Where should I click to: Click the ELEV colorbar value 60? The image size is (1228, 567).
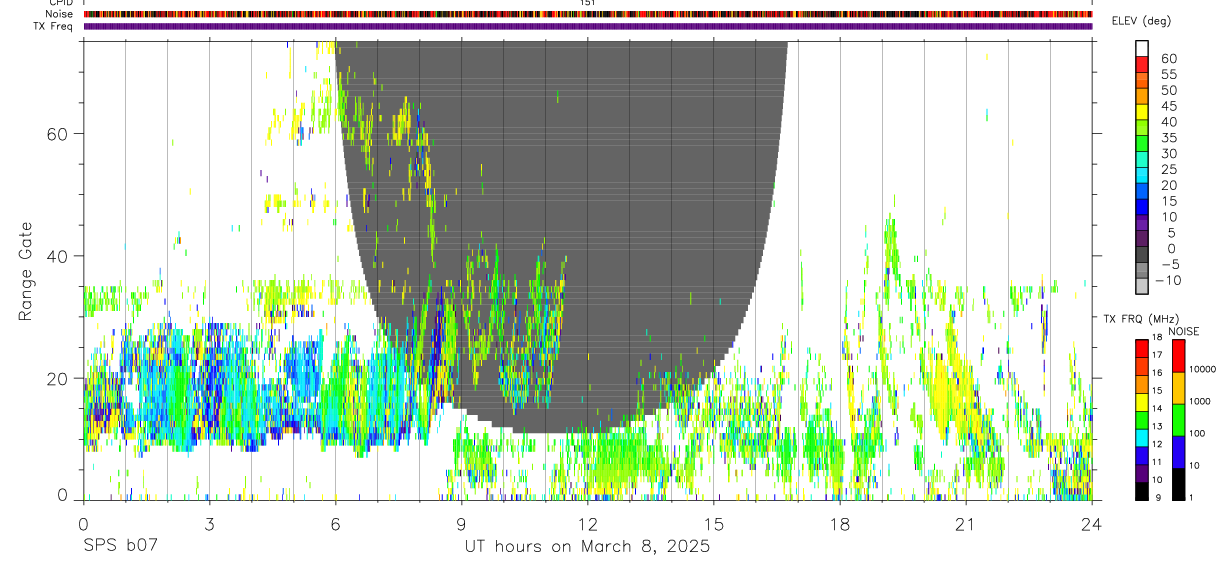[x=1168, y=59]
